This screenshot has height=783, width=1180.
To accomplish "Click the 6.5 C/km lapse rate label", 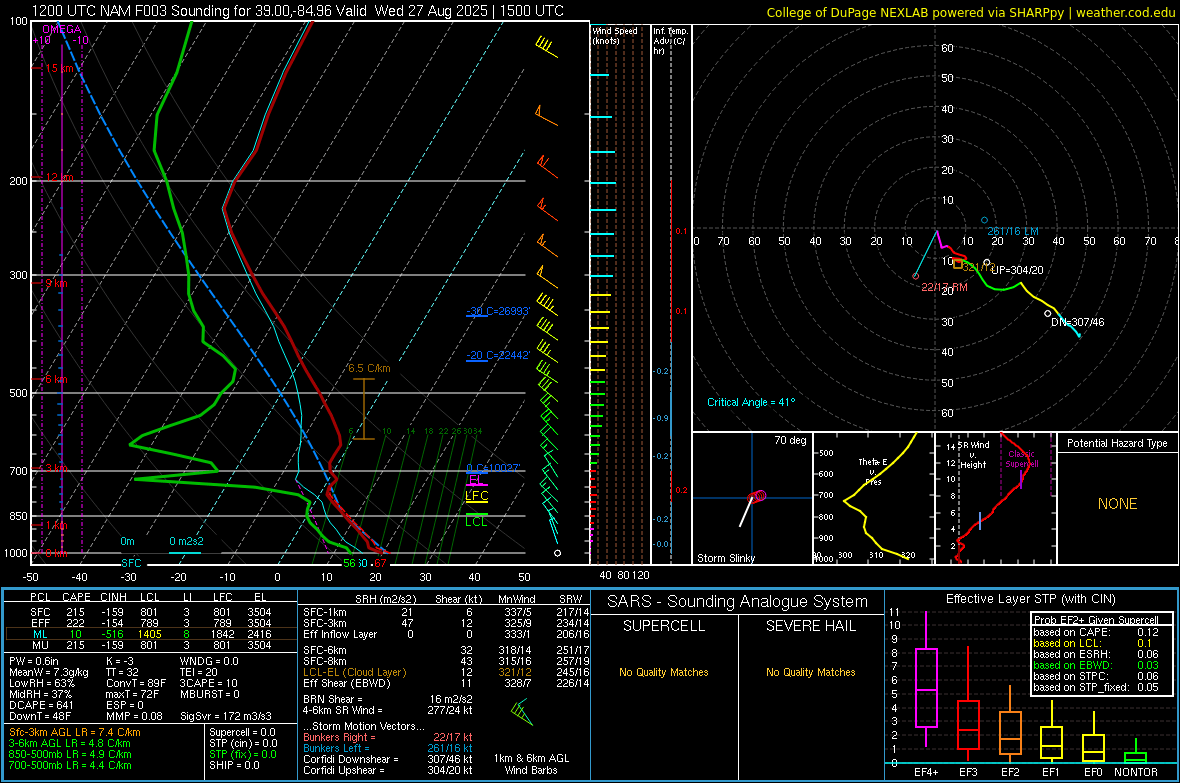I will (369, 368).
